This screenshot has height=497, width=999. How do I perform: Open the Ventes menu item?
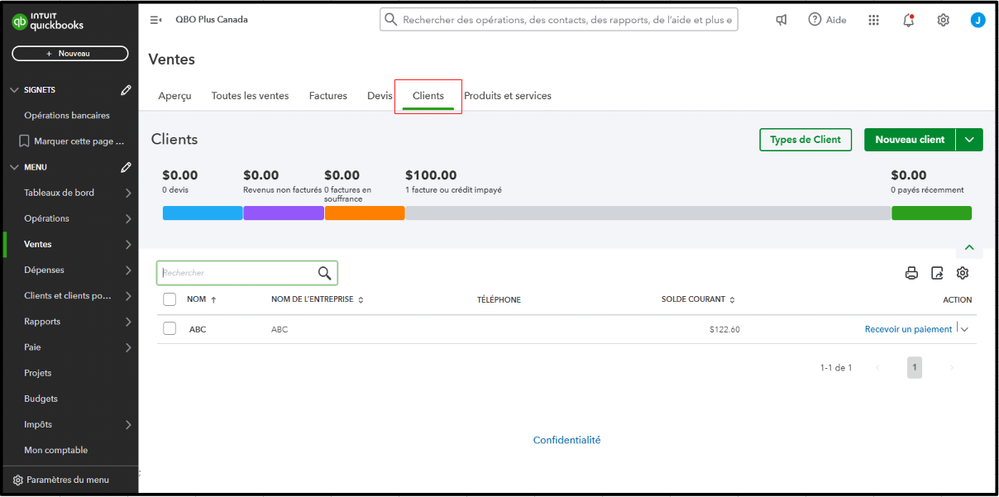pos(38,244)
